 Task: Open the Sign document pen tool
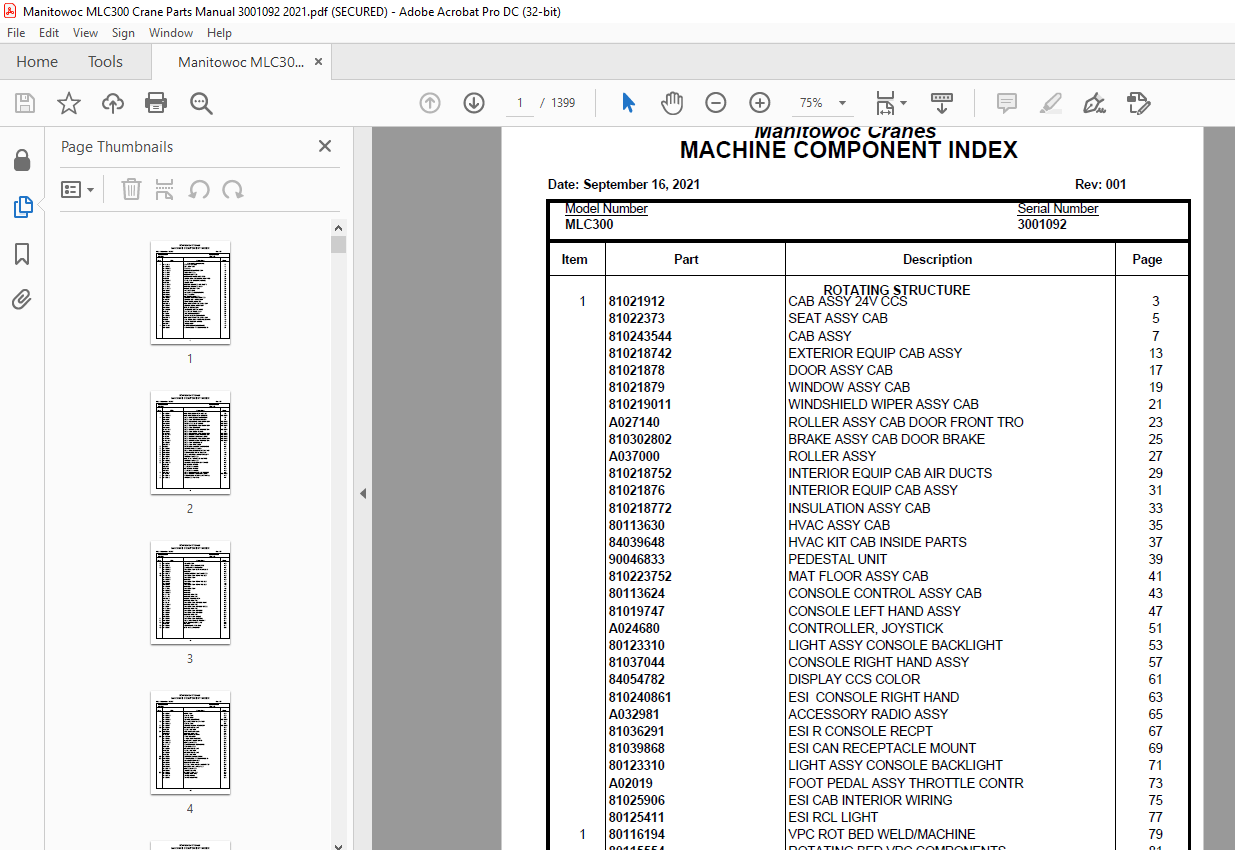pyautogui.click(x=1094, y=103)
